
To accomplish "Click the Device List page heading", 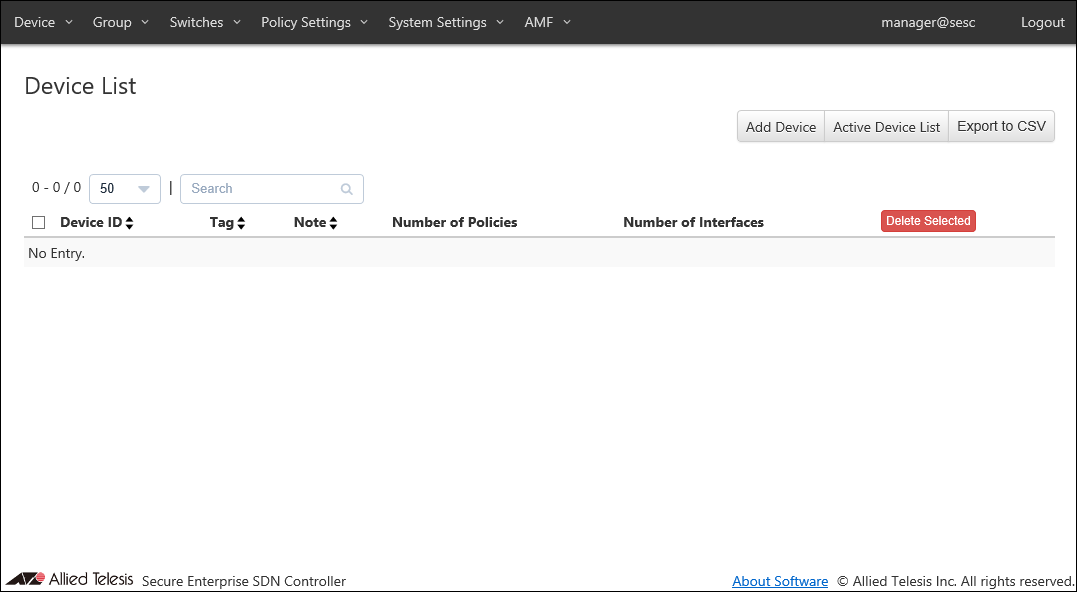I will [80, 86].
